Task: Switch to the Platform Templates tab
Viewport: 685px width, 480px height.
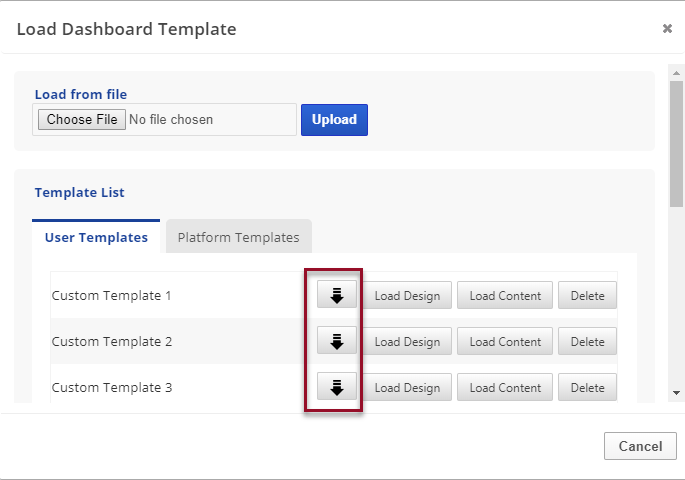Action: click(238, 237)
